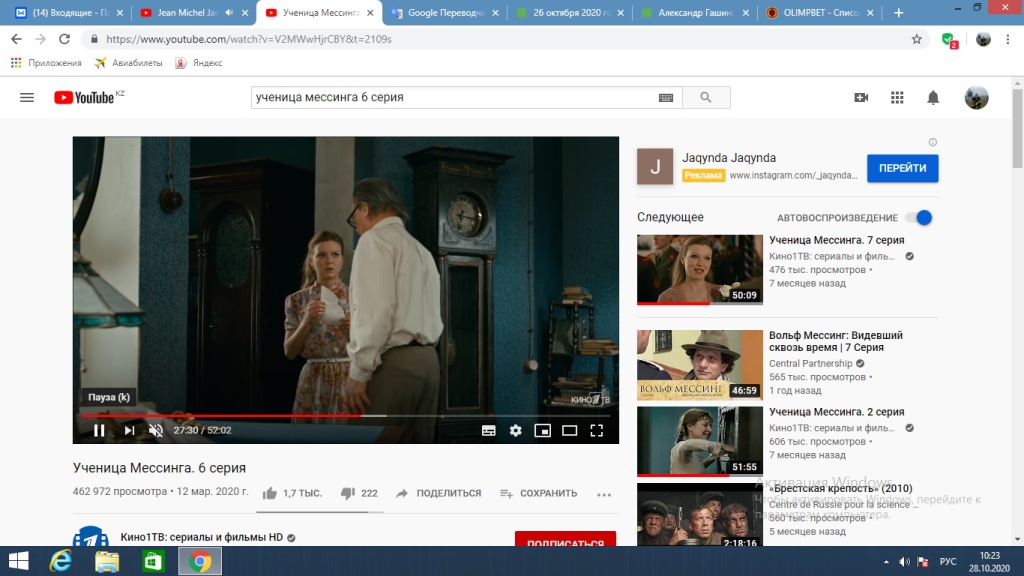Open the YouTube guide hamburger menu
This screenshot has height=576, width=1024.
click(x=27, y=97)
